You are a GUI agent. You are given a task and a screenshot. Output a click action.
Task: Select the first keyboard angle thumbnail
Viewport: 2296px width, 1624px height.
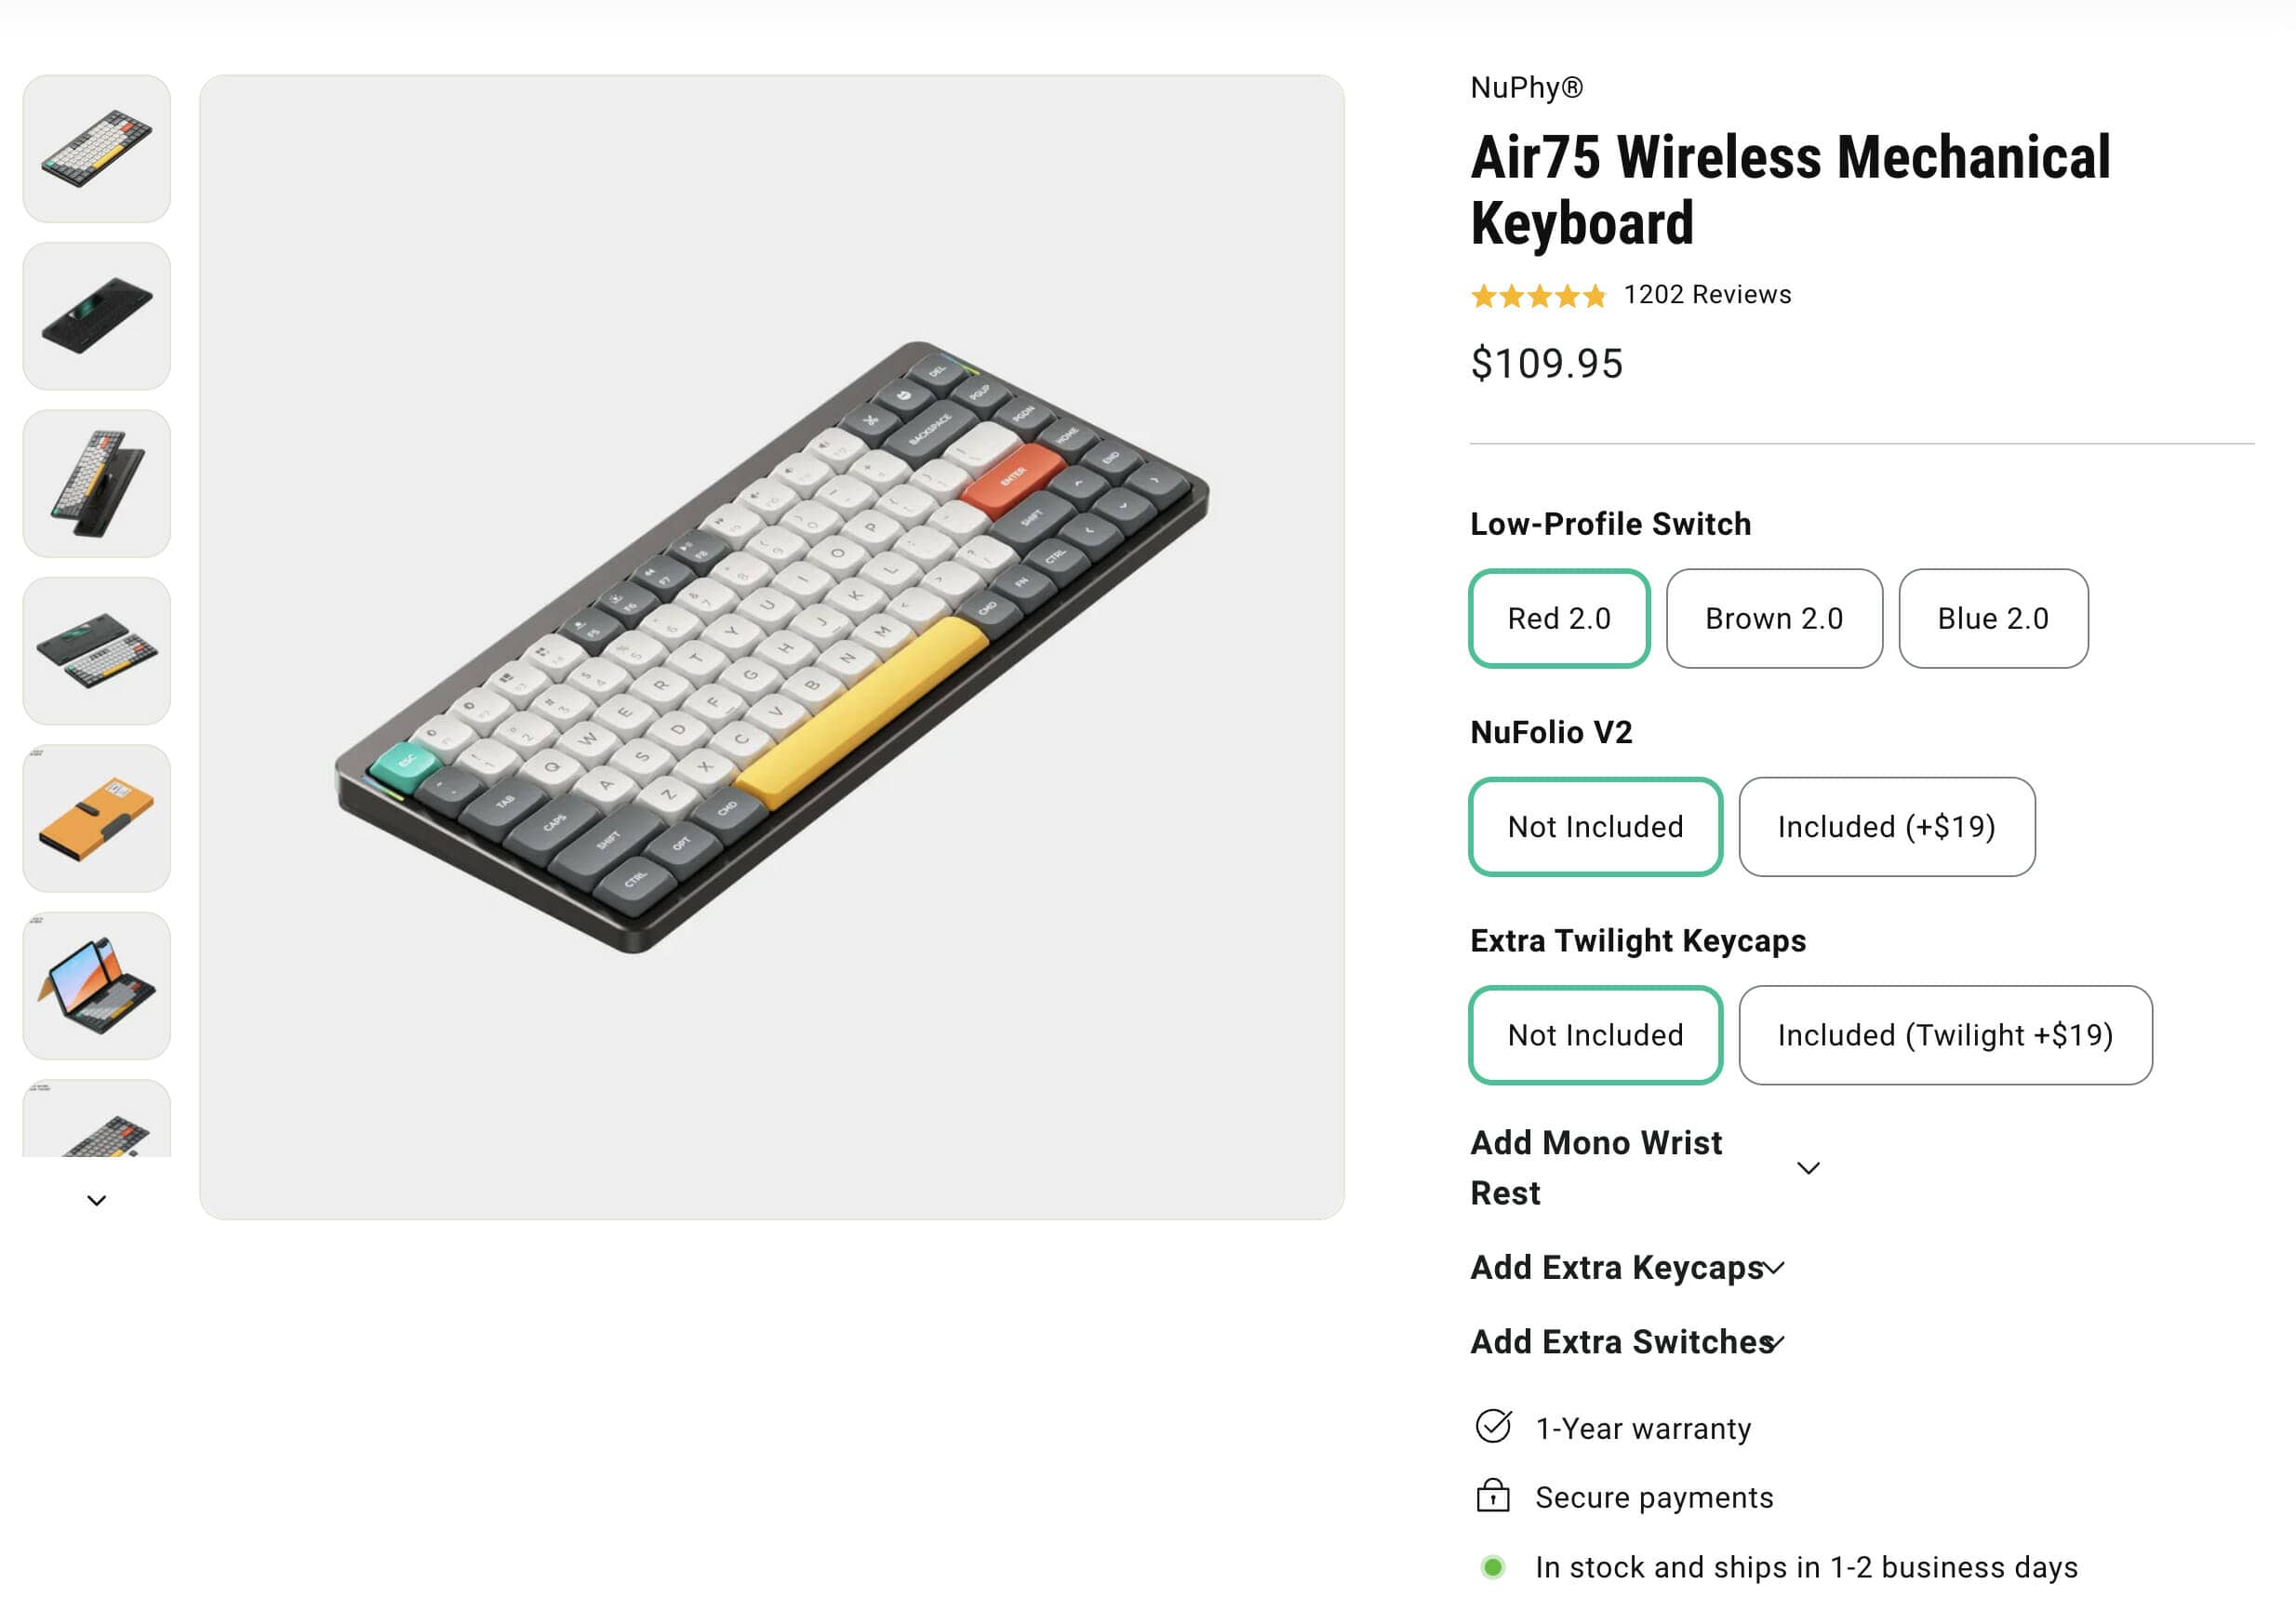pos(96,149)
